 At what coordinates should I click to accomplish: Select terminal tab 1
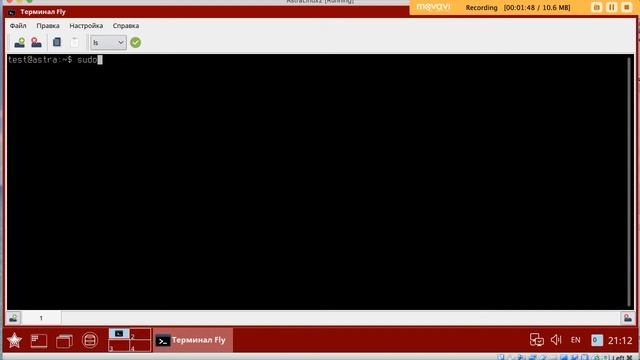[x=41, y=318]
